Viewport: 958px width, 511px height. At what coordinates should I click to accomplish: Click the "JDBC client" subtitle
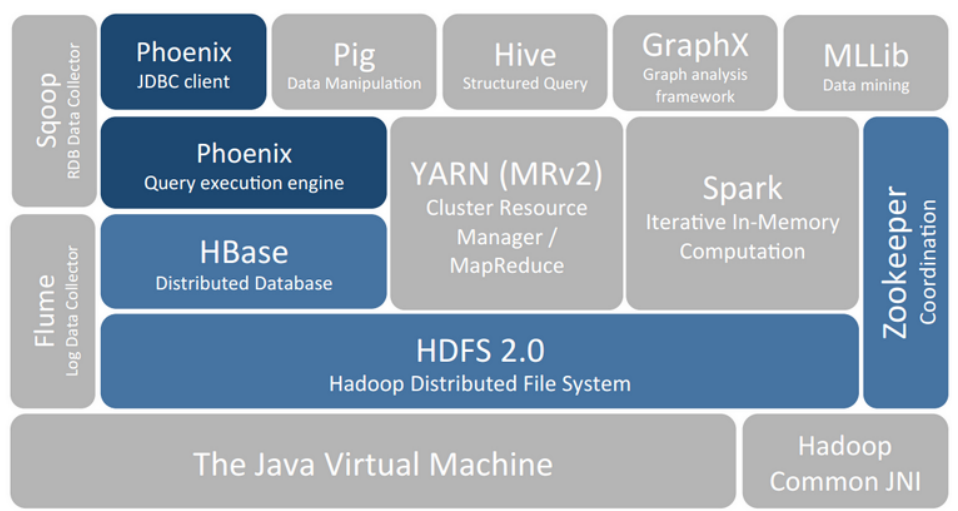183,81
